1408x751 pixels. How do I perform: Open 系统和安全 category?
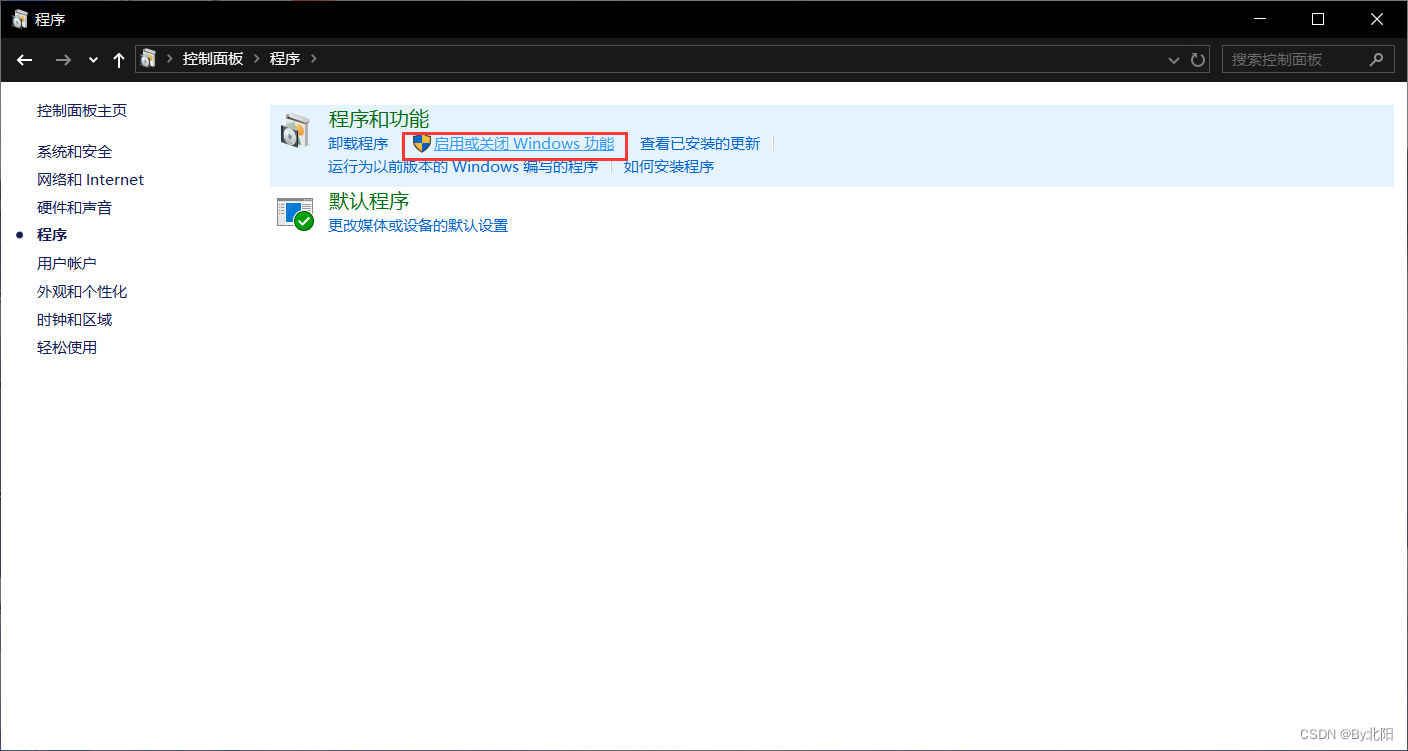pos(75,152)
